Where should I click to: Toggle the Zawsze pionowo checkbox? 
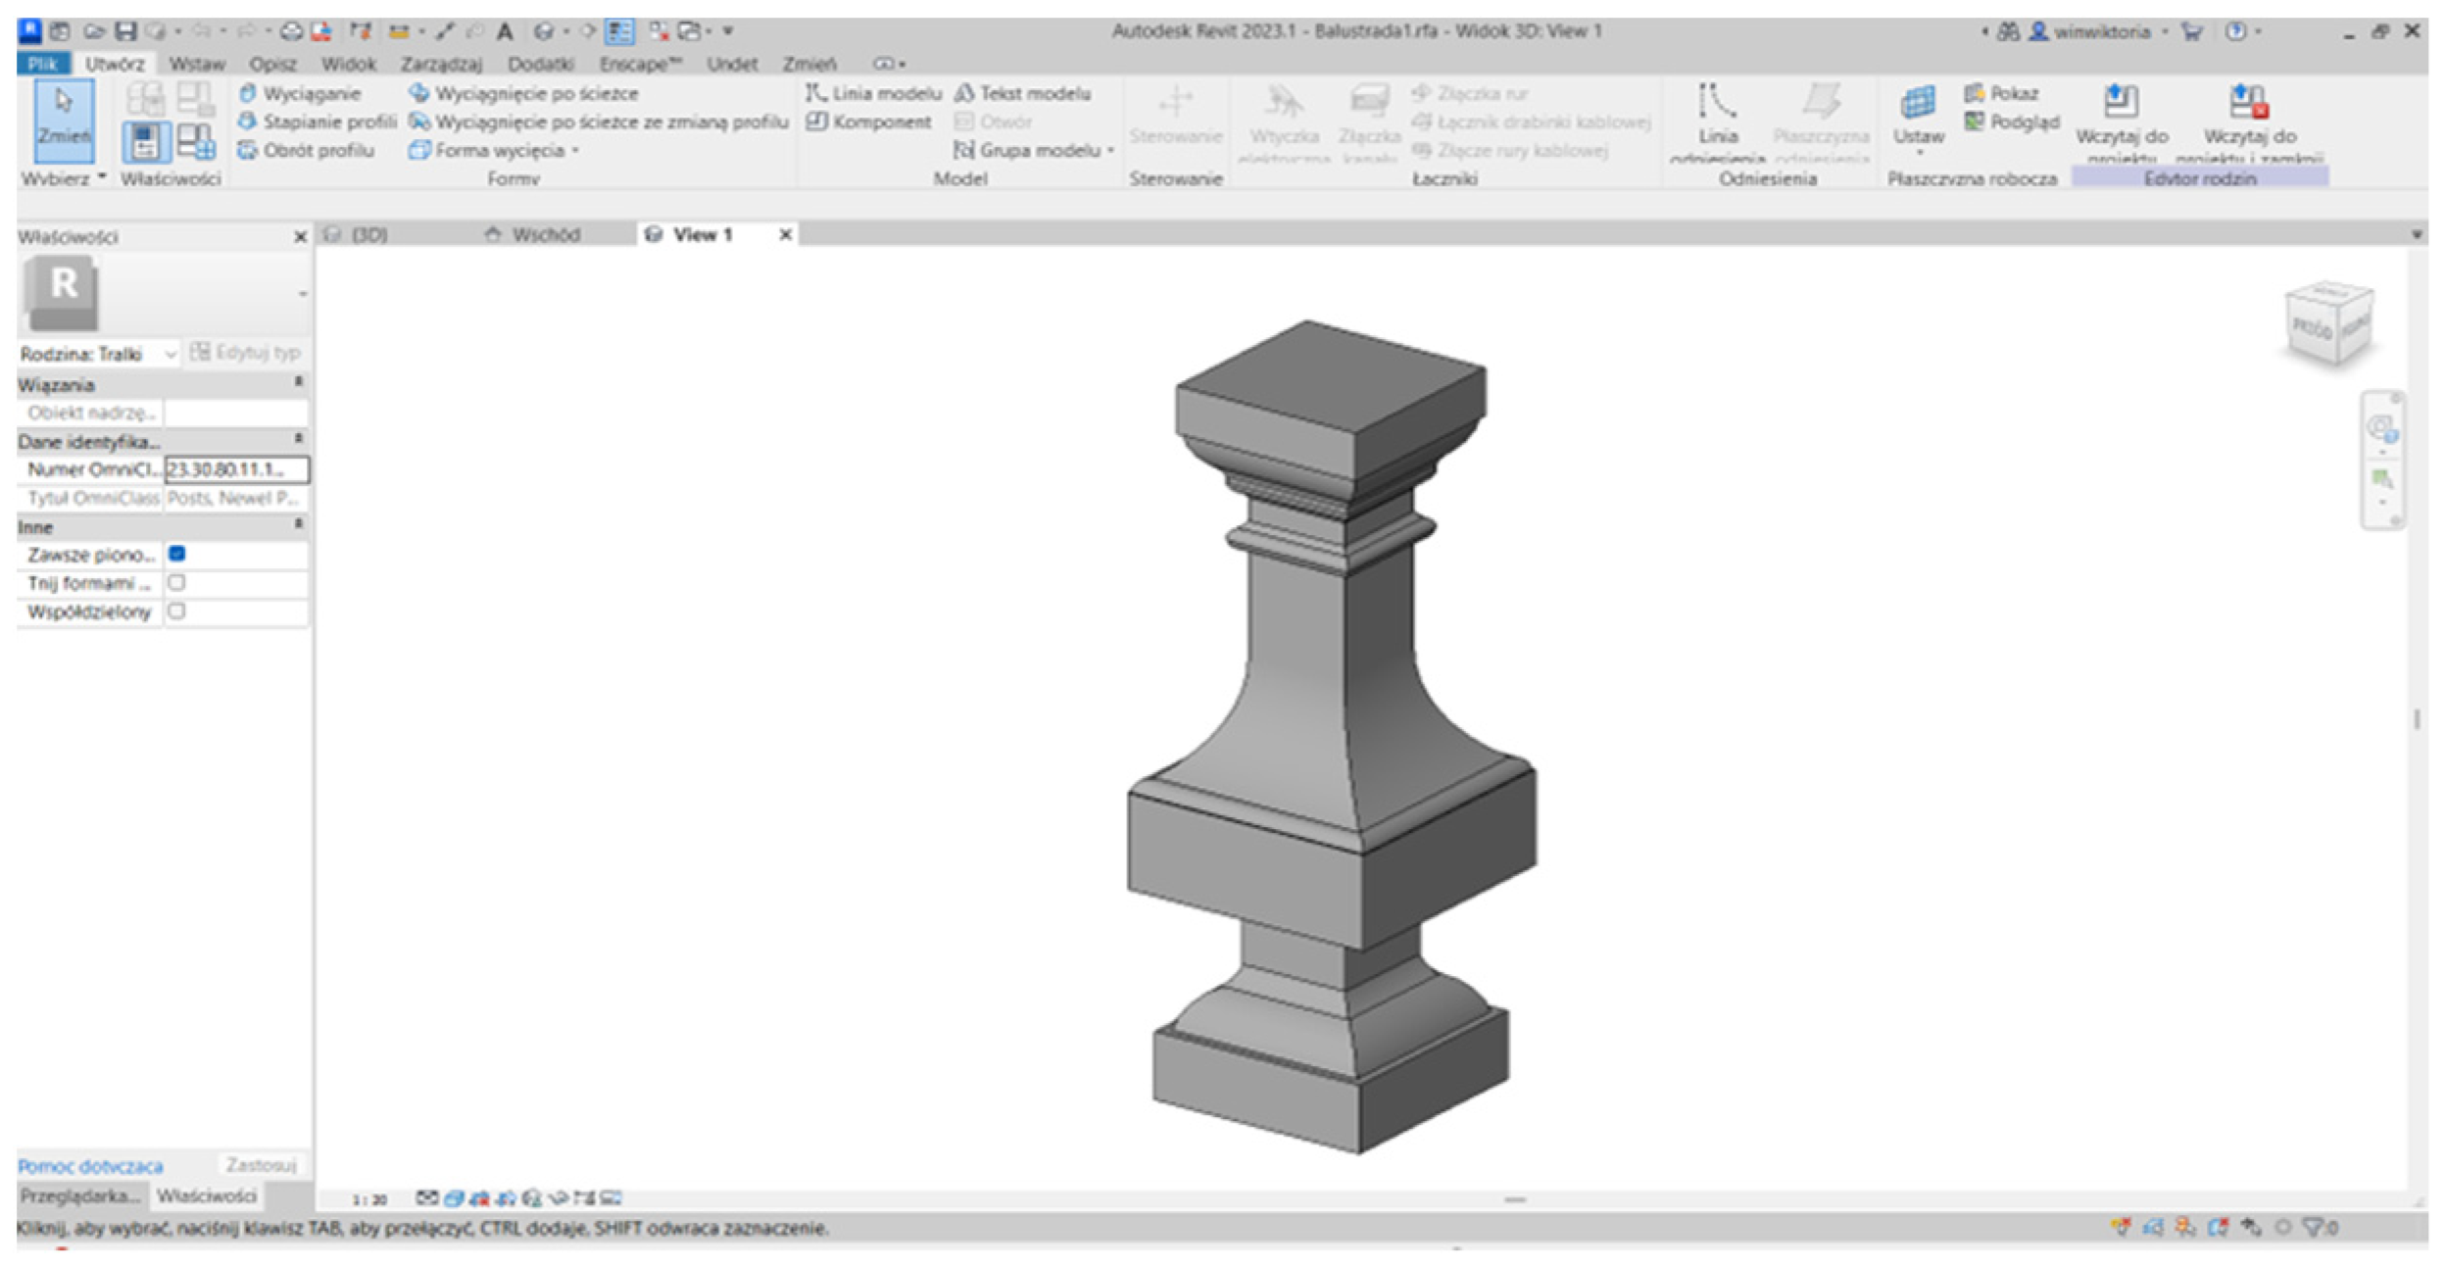point(177,554)
